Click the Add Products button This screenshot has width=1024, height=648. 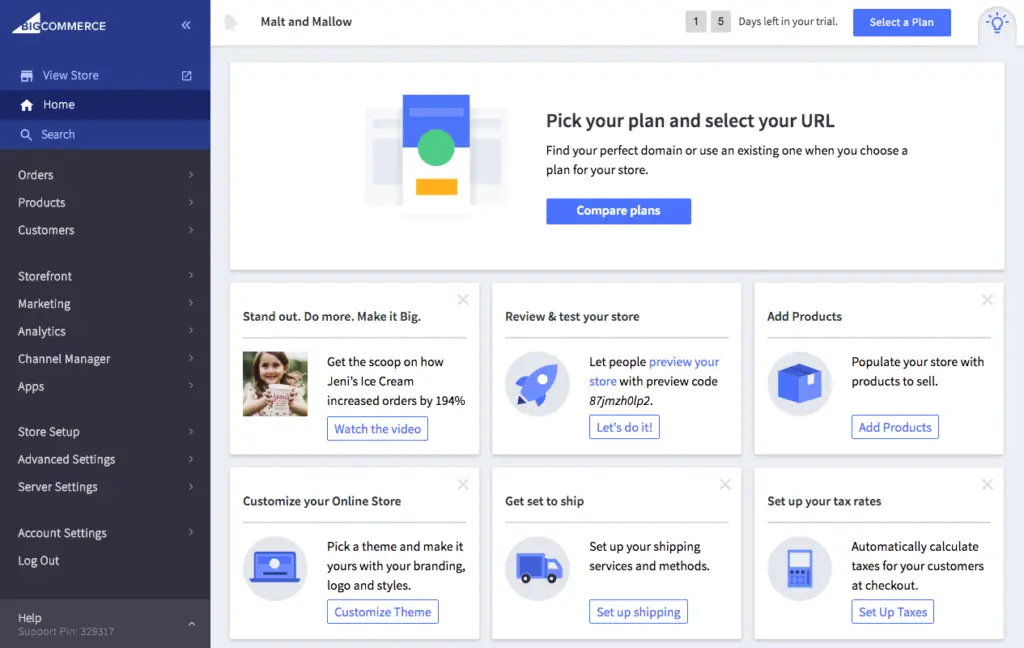895,427
